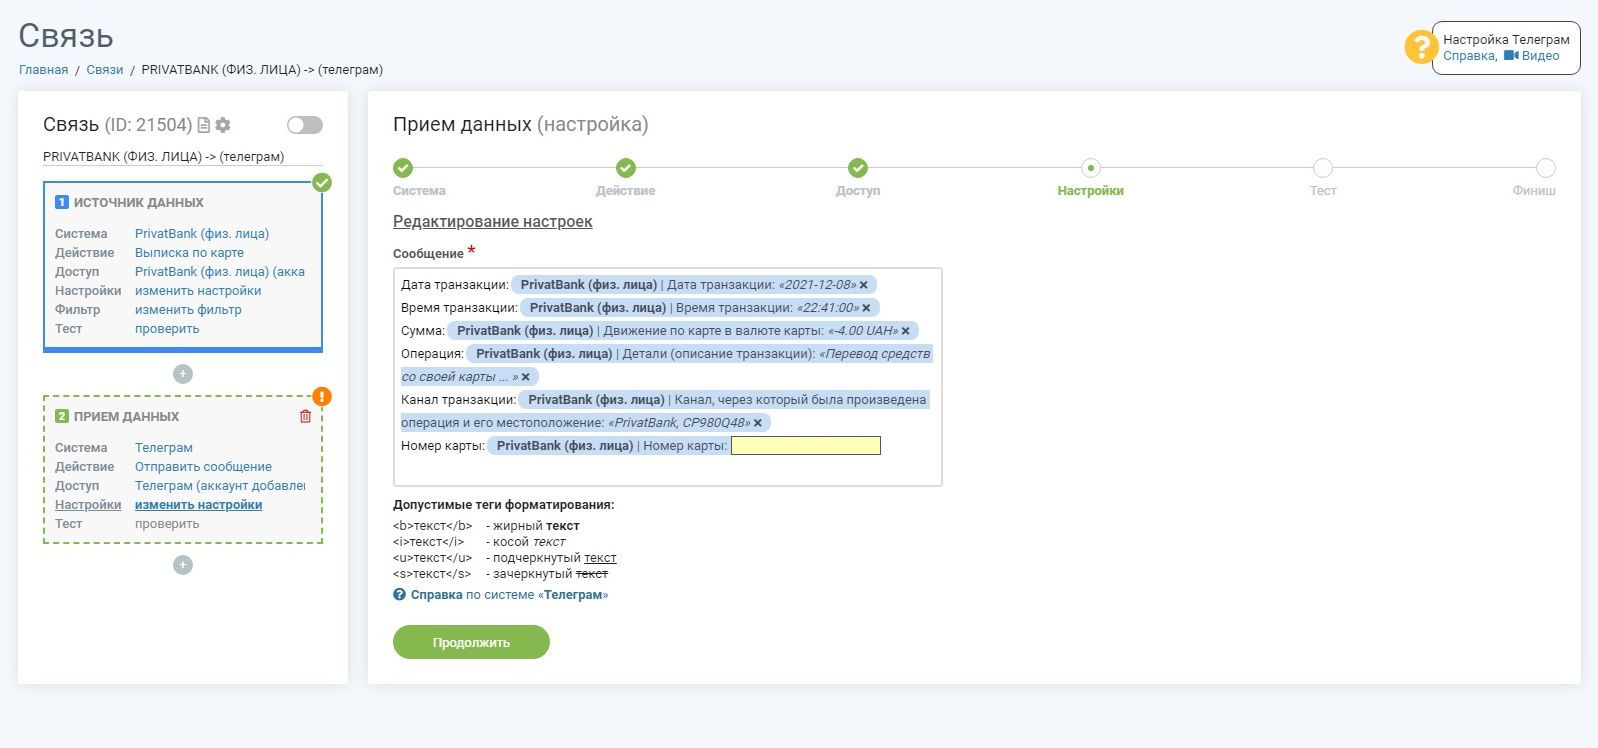1598x748 pixels.
Task: Toggle the connection on/off switch
Action: (x=305, y=125)
